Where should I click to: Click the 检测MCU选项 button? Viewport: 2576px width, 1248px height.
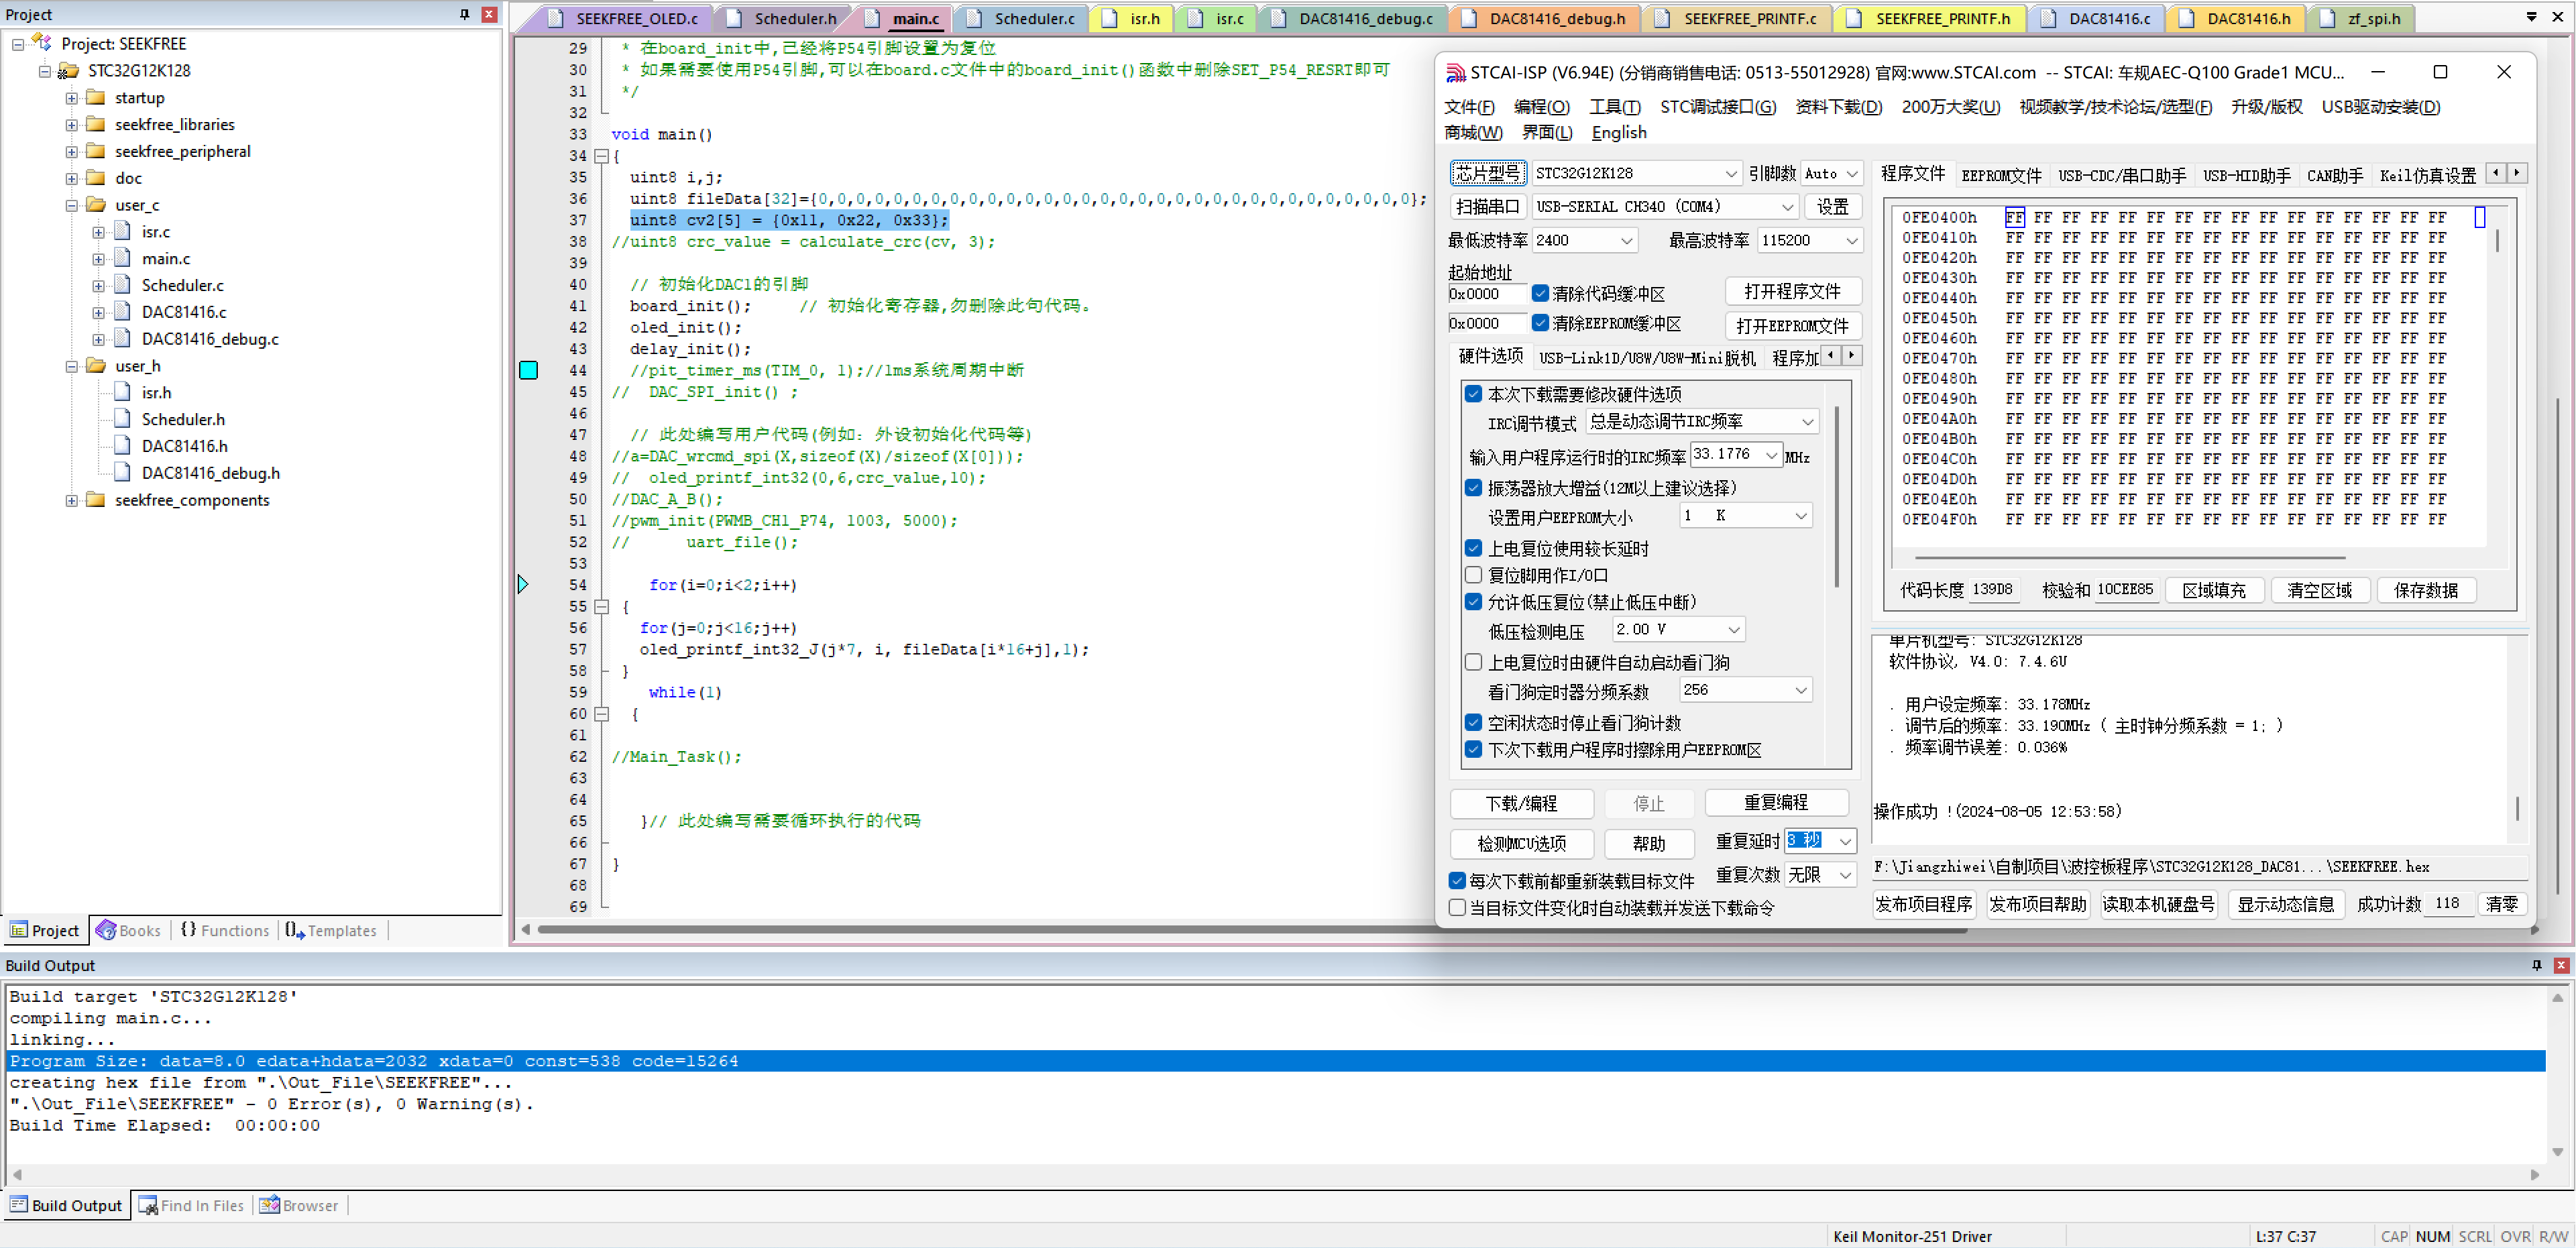coord(1521,843)
